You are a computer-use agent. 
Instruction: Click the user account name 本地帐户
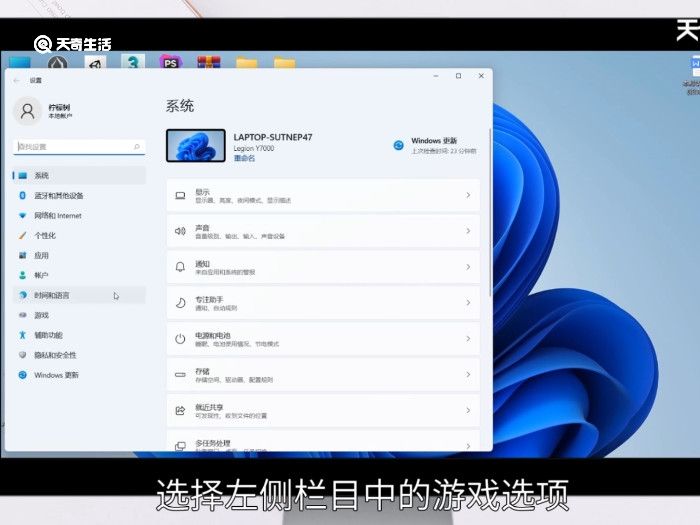[x=60, y=116]
